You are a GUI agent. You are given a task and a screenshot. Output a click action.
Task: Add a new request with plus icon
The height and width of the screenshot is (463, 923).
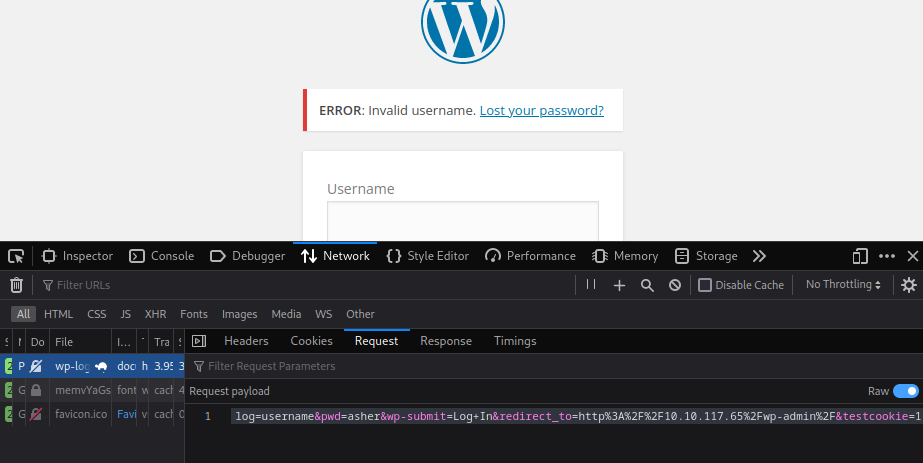coord(619,285)
